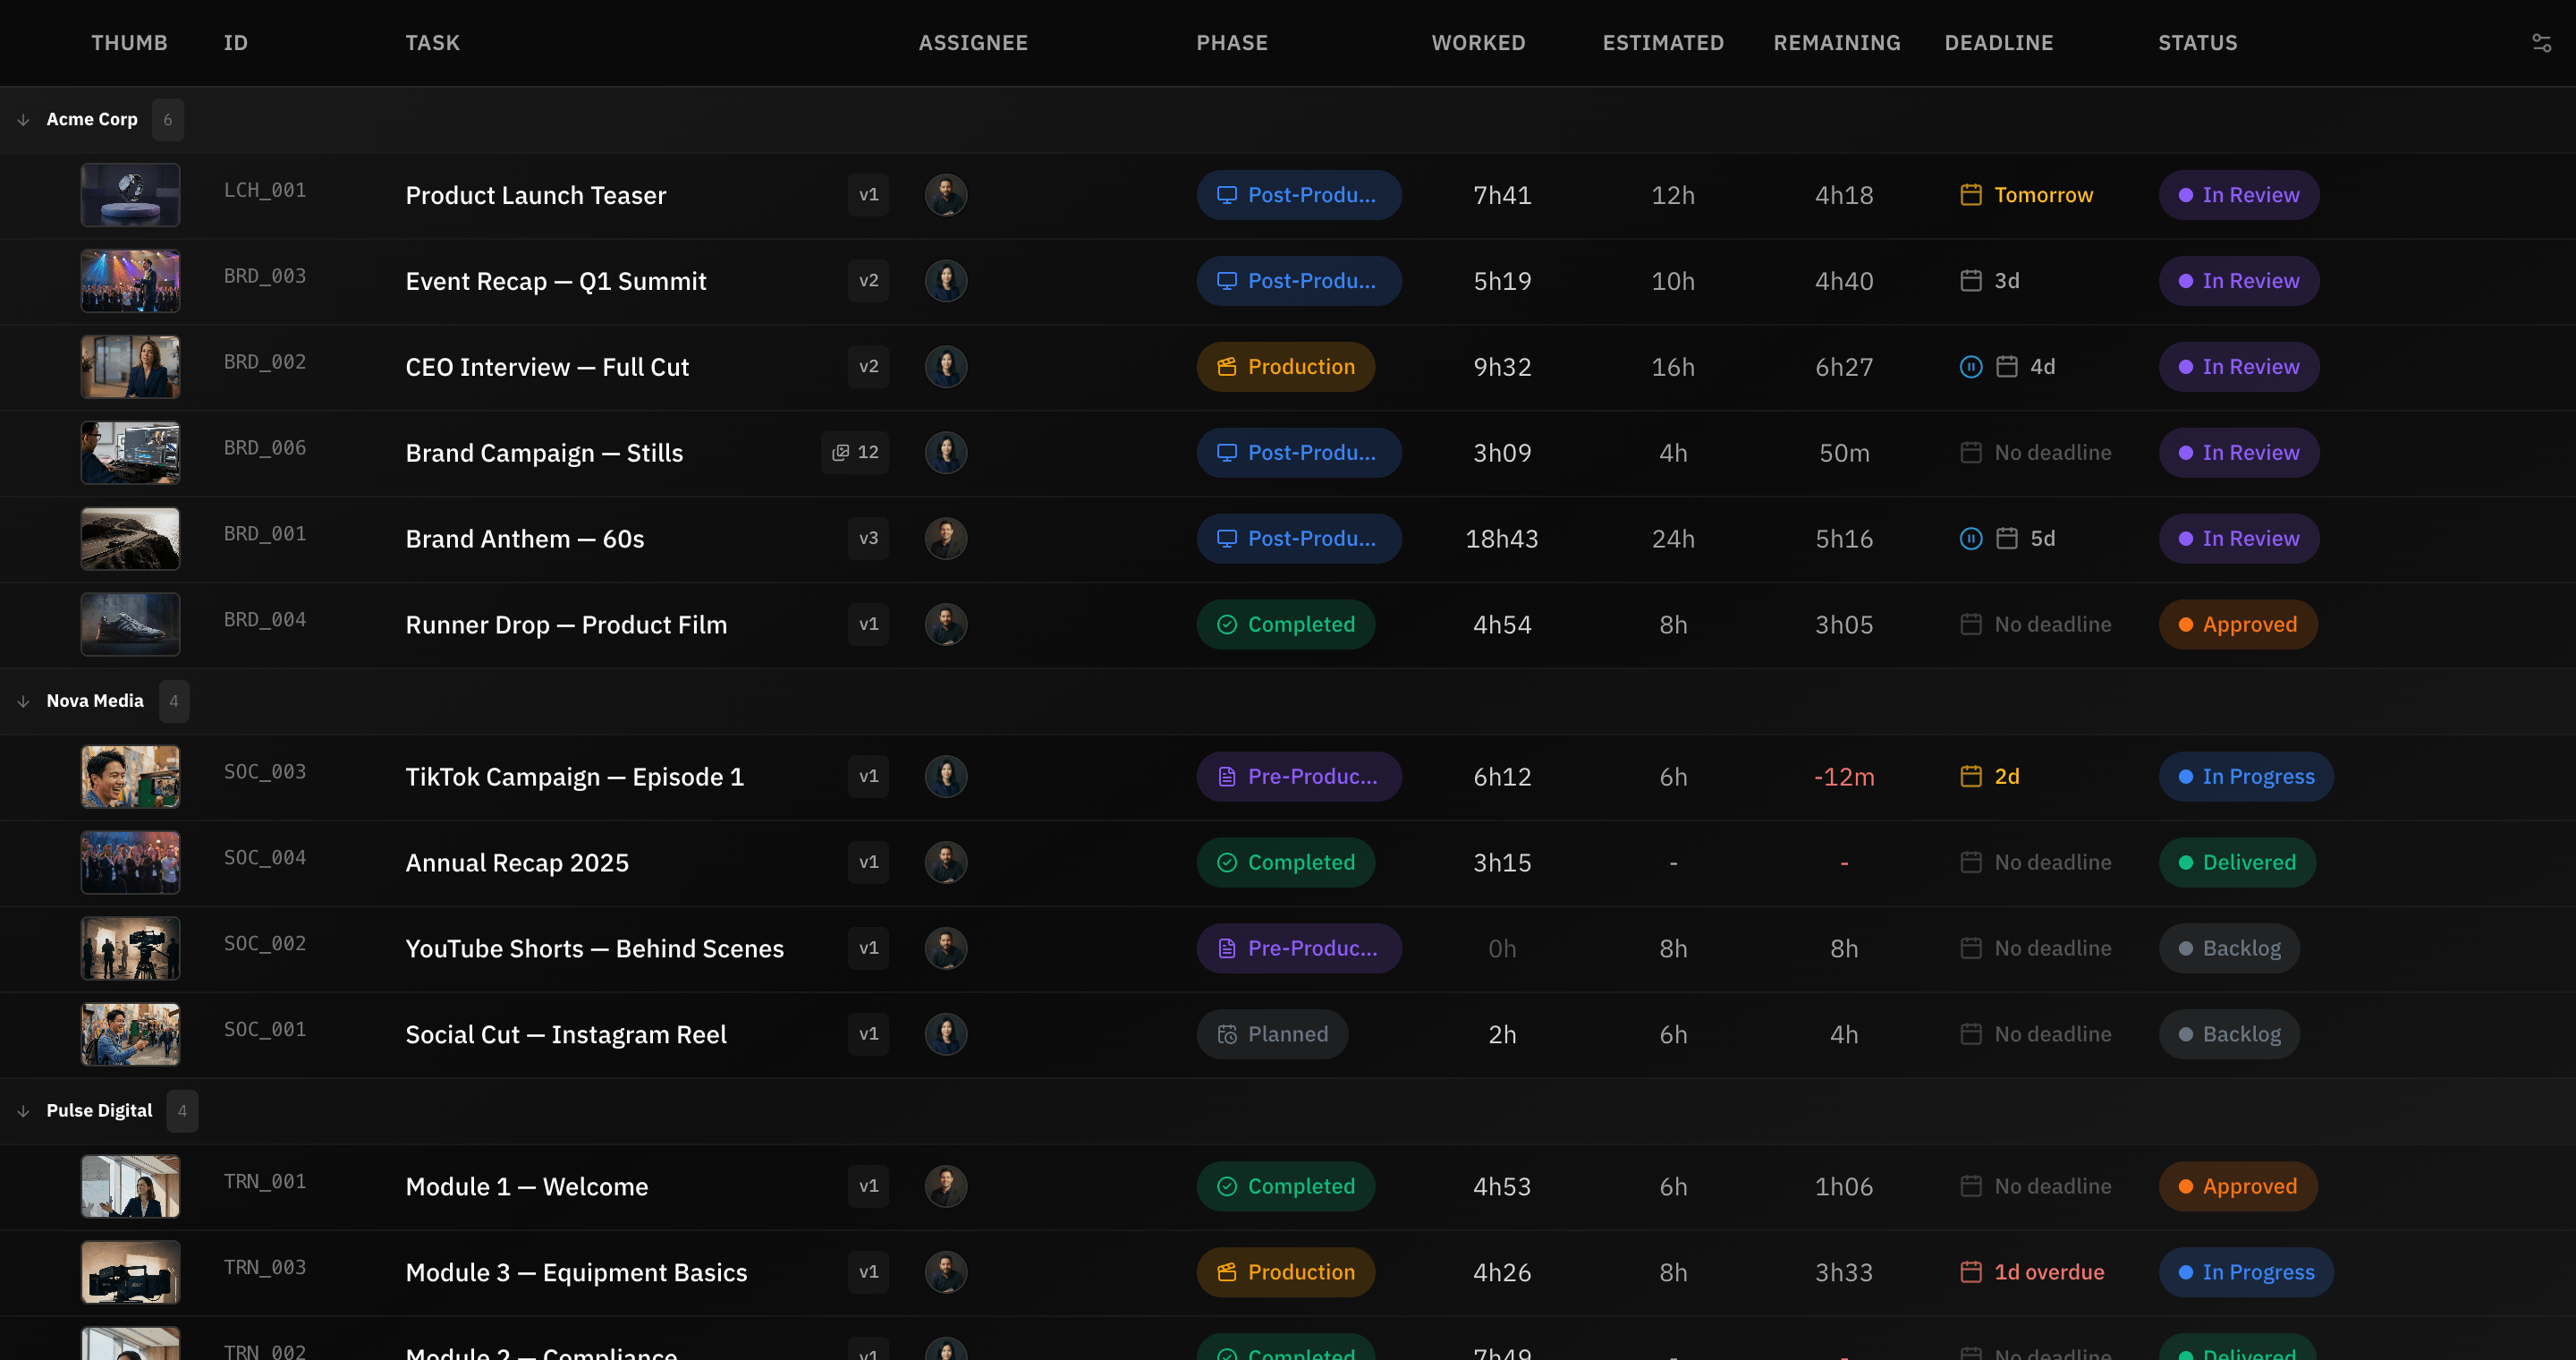
Task: Click the v2 version badge on Event Recap
Action: (x=868, y=281)
